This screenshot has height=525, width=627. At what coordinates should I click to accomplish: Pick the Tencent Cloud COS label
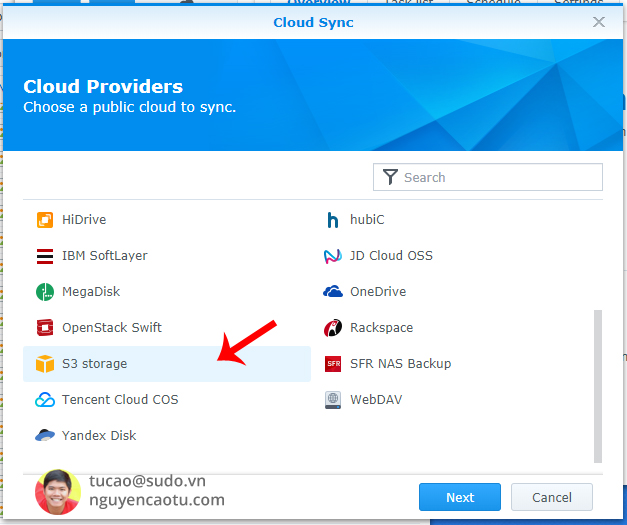[120, 399]
